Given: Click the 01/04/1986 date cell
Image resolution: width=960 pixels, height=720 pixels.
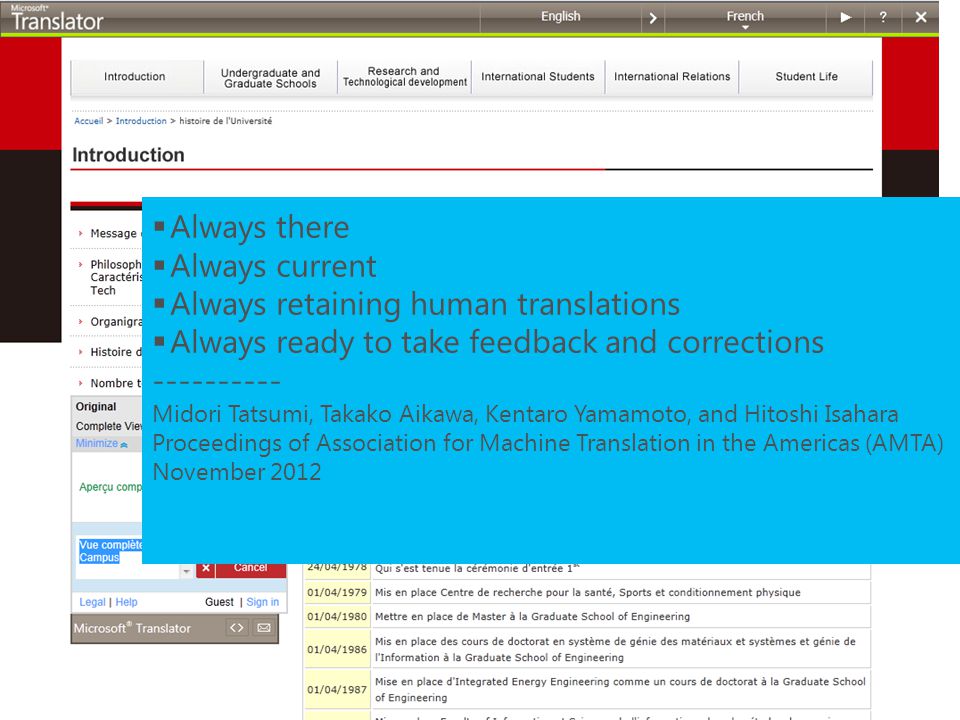Looking at the screenshot, I should [337, 649].
